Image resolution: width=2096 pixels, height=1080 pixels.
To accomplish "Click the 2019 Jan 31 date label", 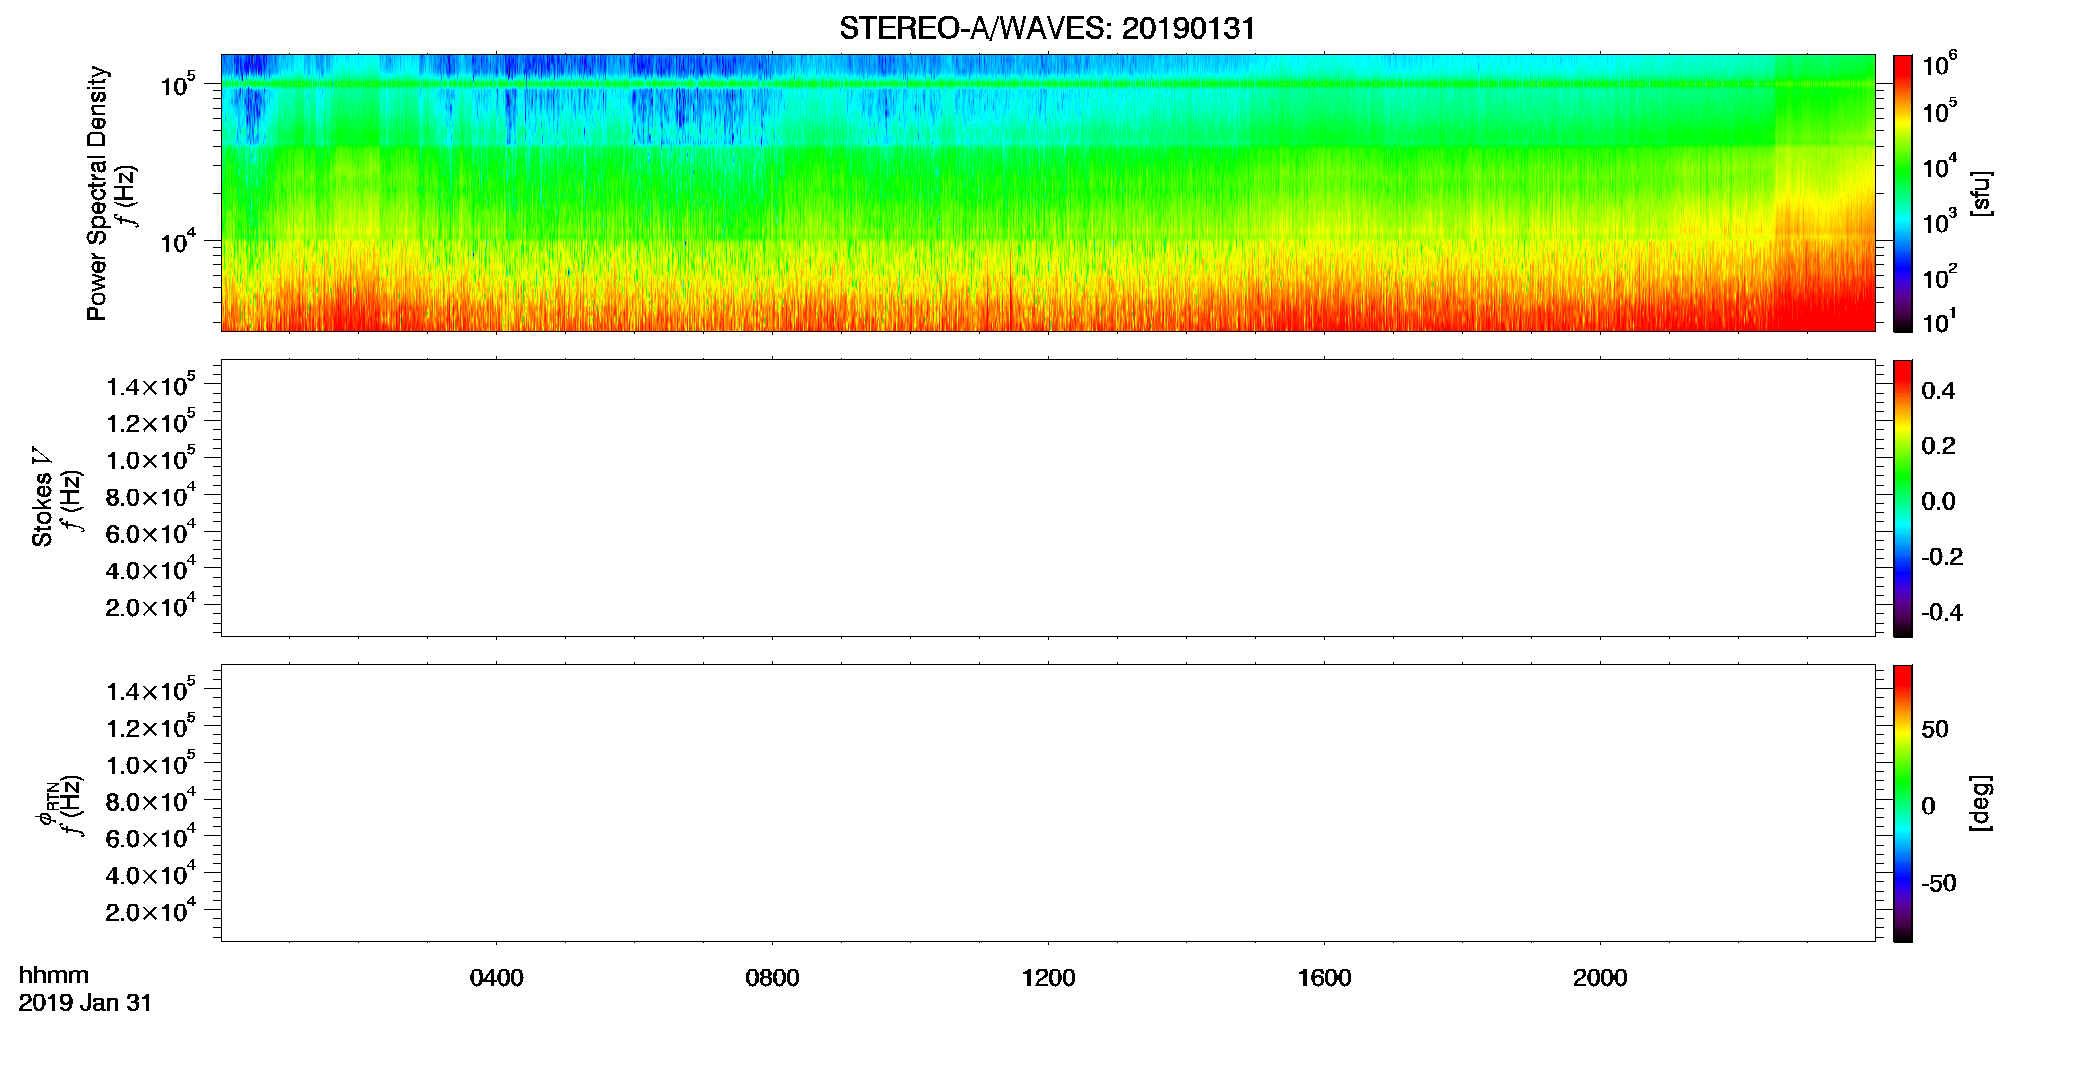I will pos(85,1003).
